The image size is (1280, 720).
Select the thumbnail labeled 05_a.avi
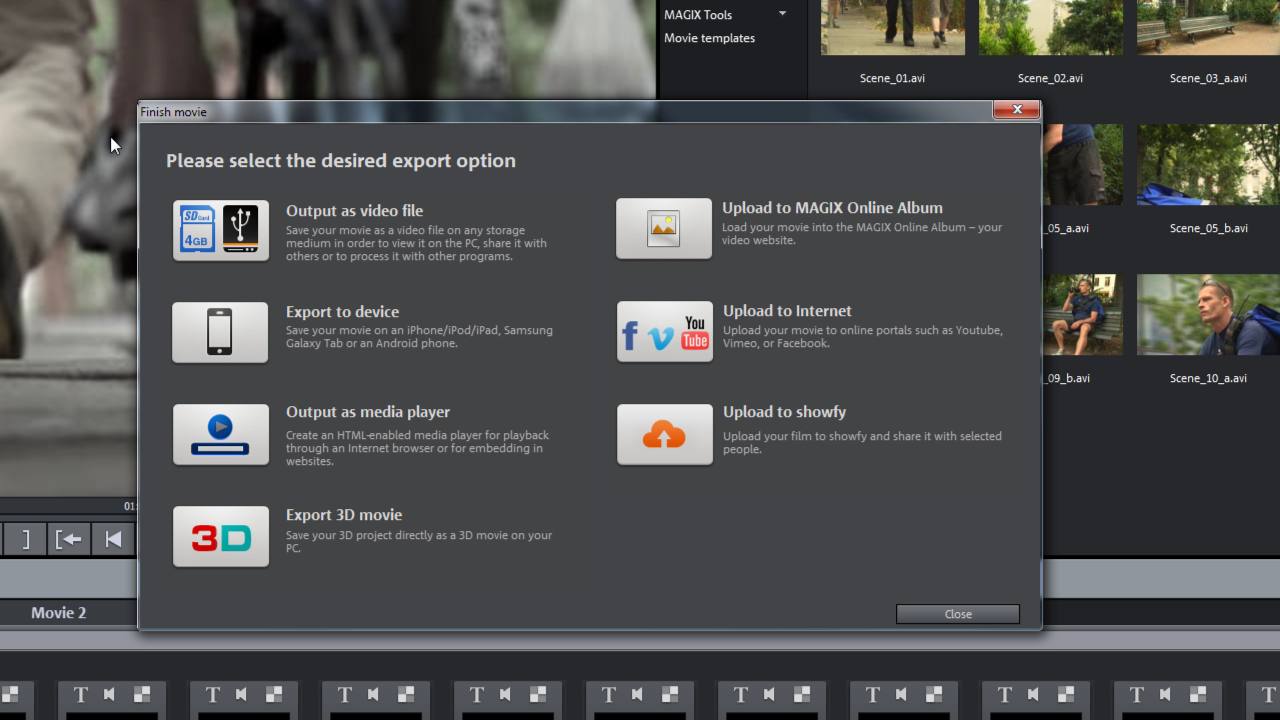[1082, 164]
